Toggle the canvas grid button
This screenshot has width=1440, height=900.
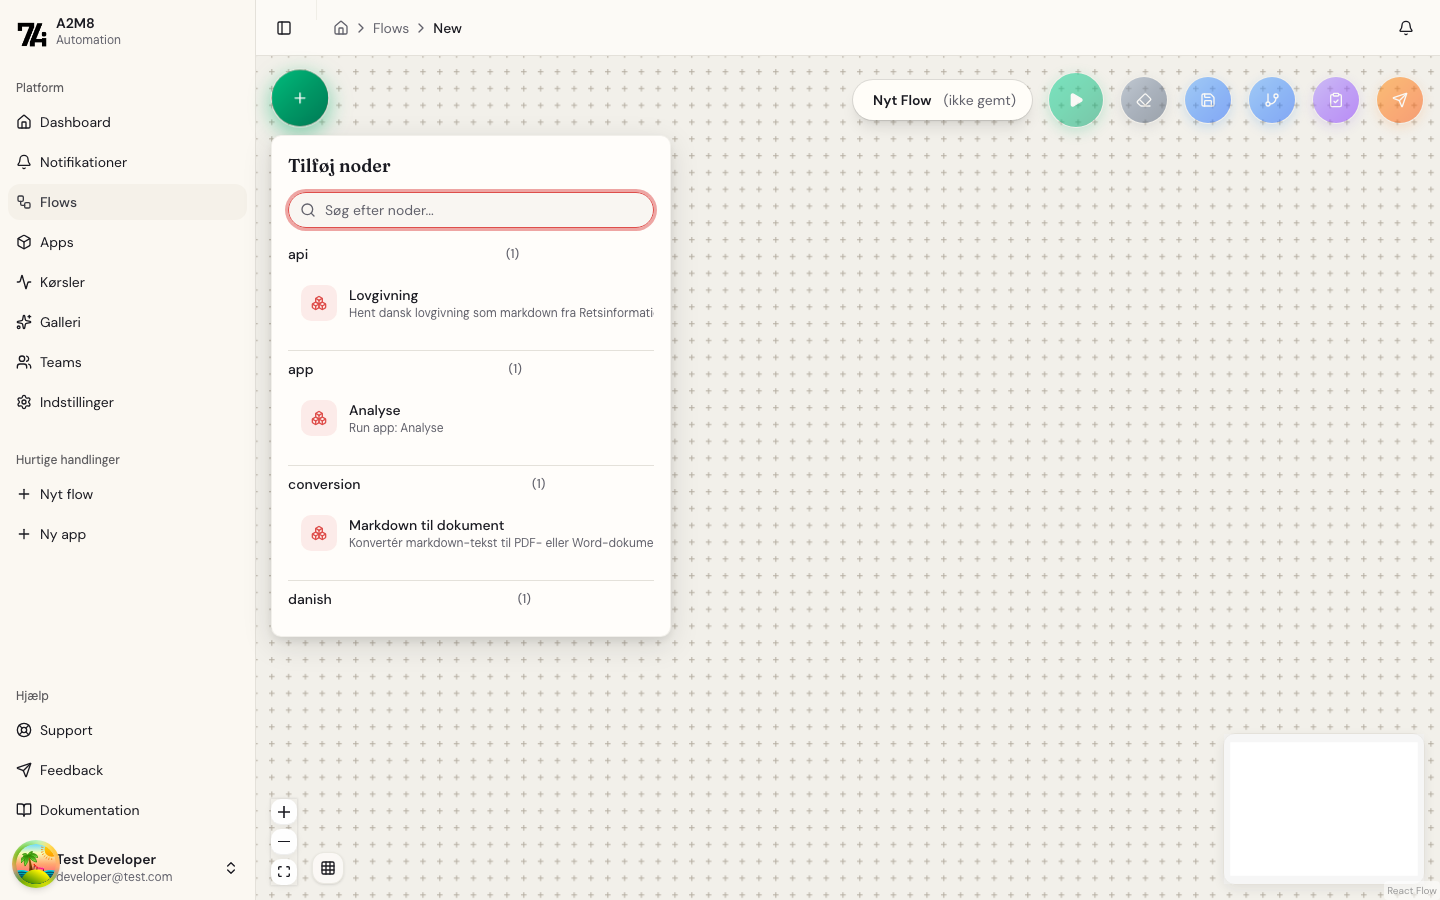coord(328,868)
